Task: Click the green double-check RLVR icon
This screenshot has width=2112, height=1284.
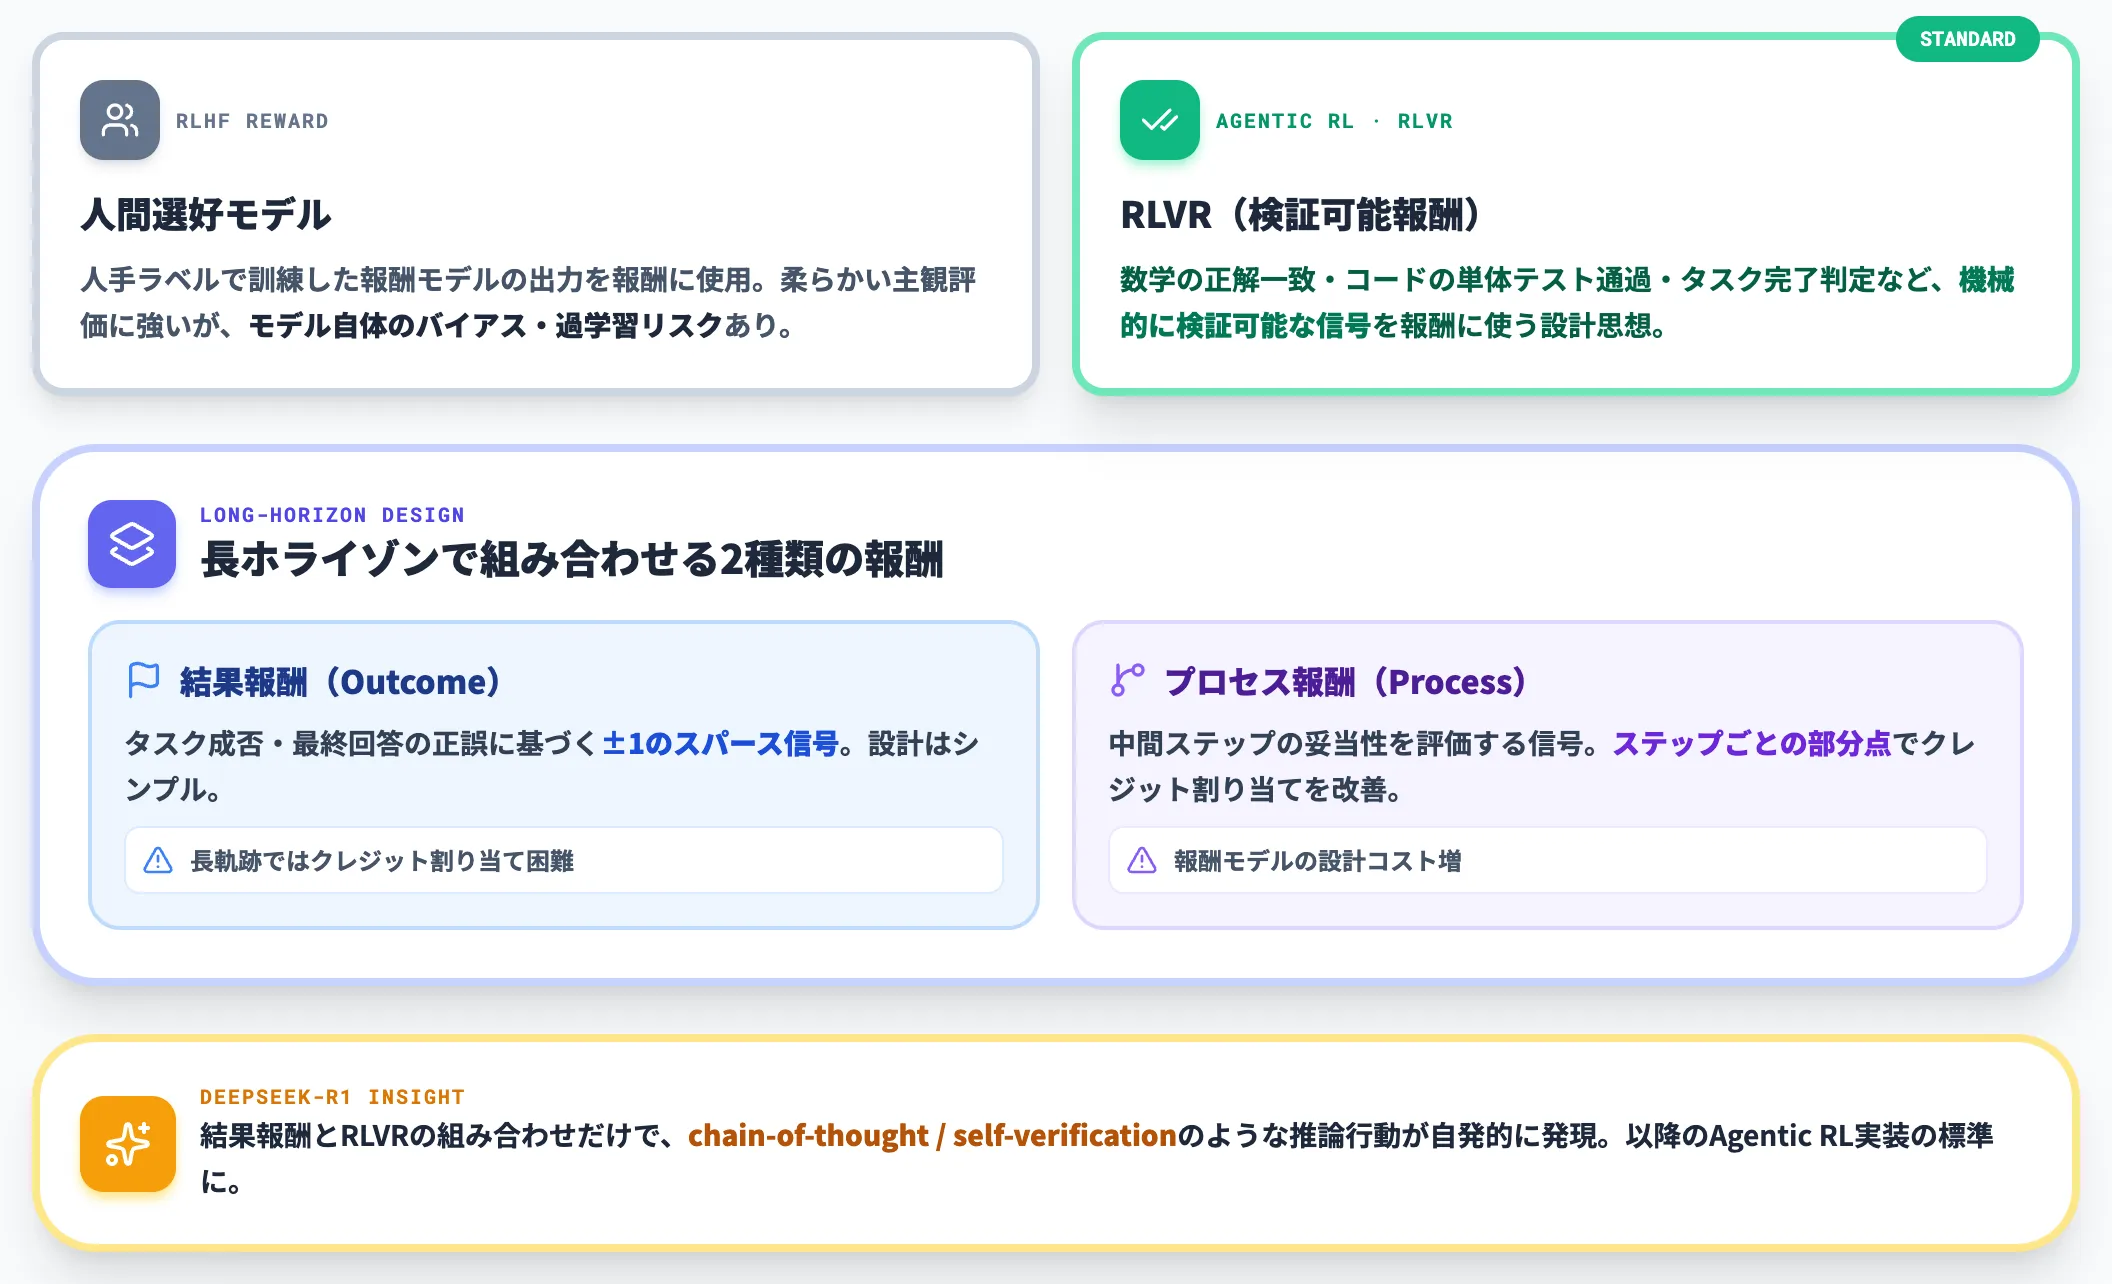Action: [x=1160, y=120]
